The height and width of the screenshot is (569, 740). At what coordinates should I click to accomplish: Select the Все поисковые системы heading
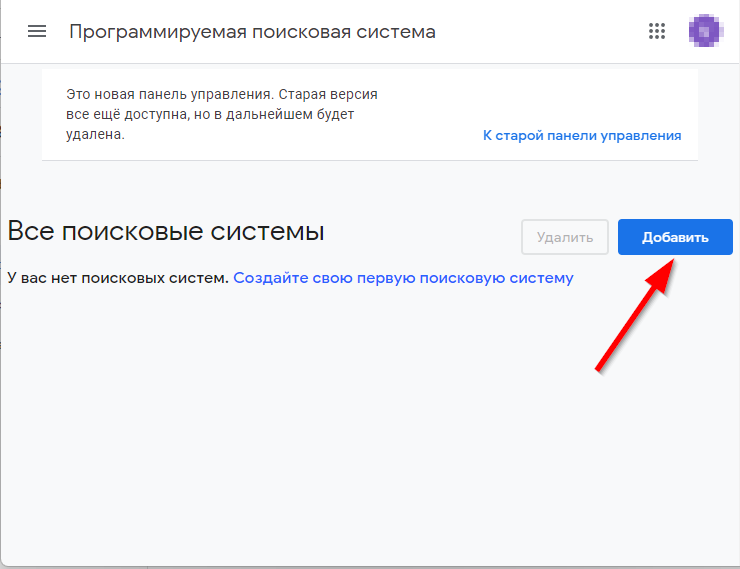point(166,232)
